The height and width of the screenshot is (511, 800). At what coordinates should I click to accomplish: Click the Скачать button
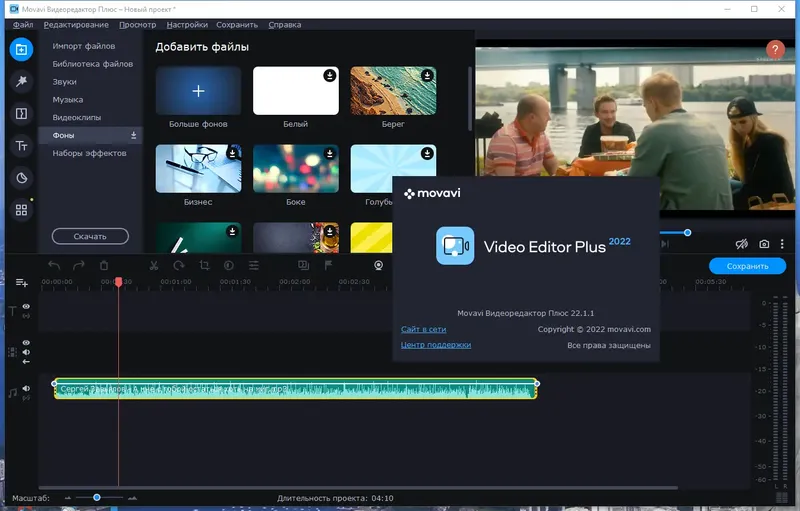point(90,236)
